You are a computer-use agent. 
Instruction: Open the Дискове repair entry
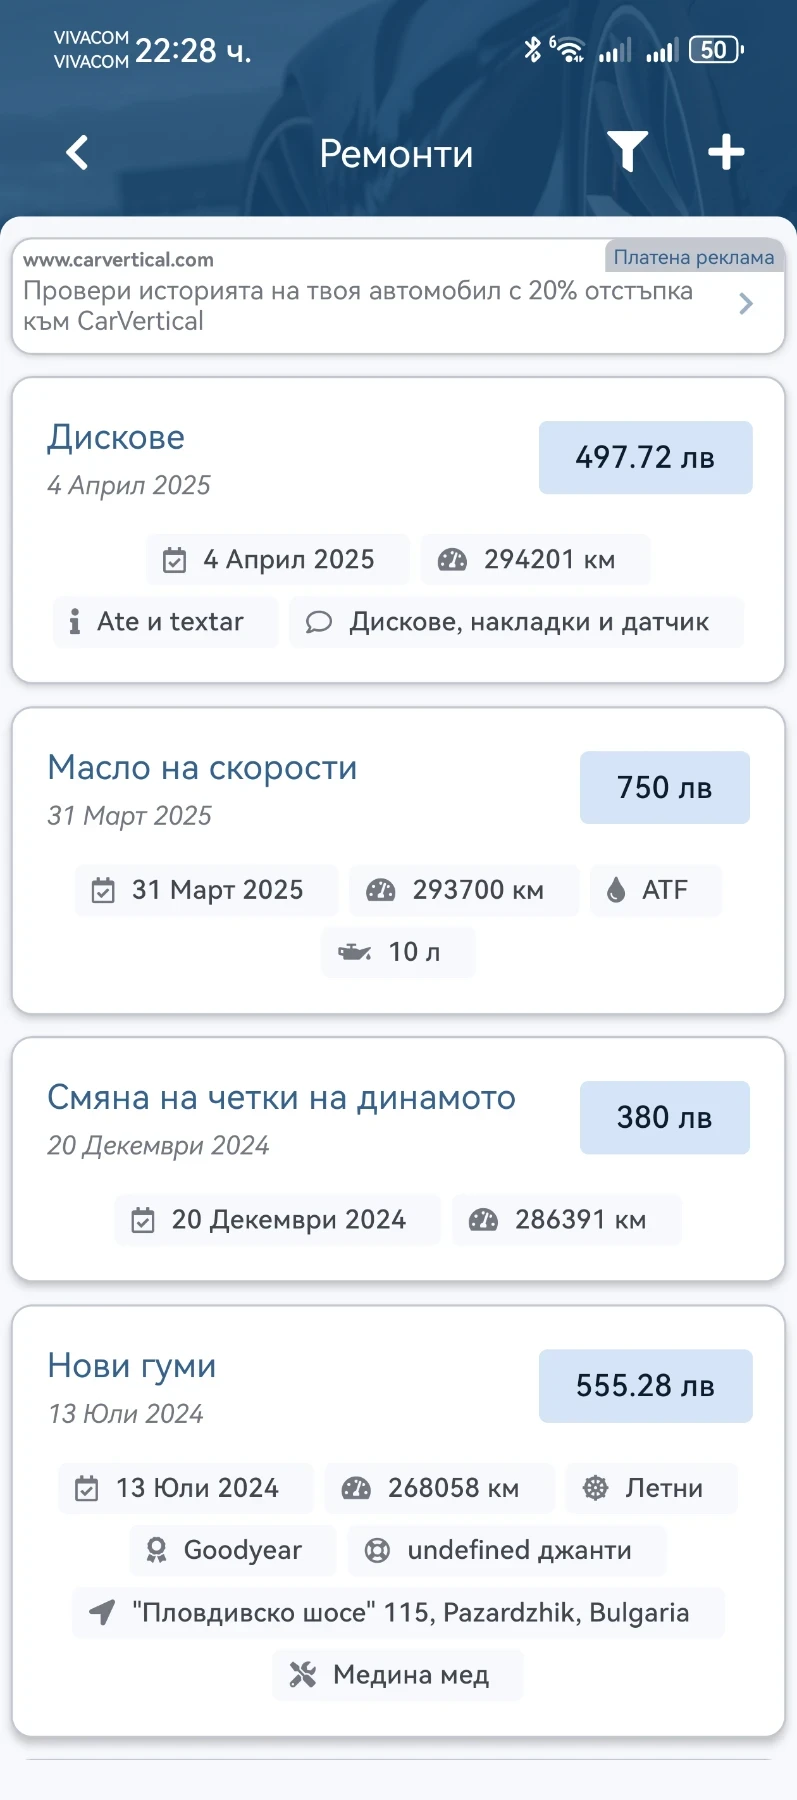[x=398, y=530]
